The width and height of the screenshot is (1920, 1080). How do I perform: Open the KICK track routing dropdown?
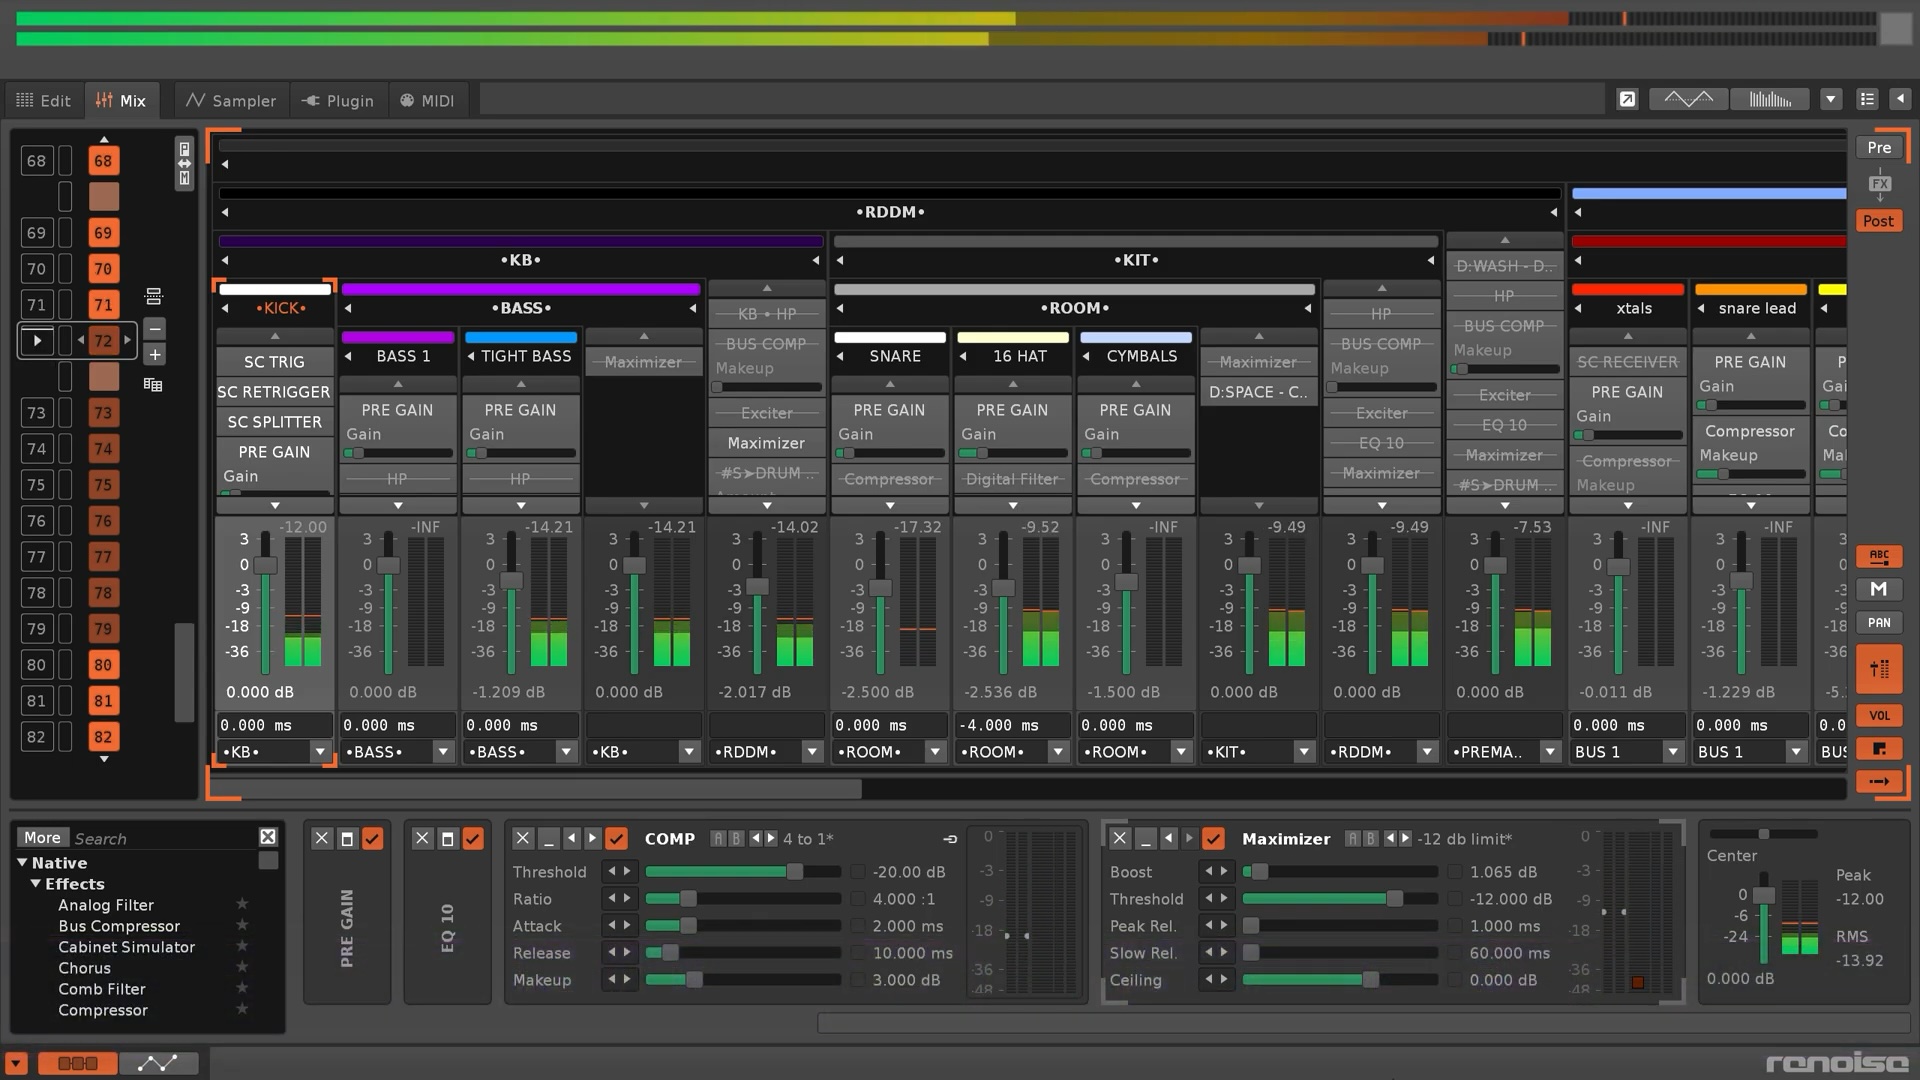coord(320,752)
